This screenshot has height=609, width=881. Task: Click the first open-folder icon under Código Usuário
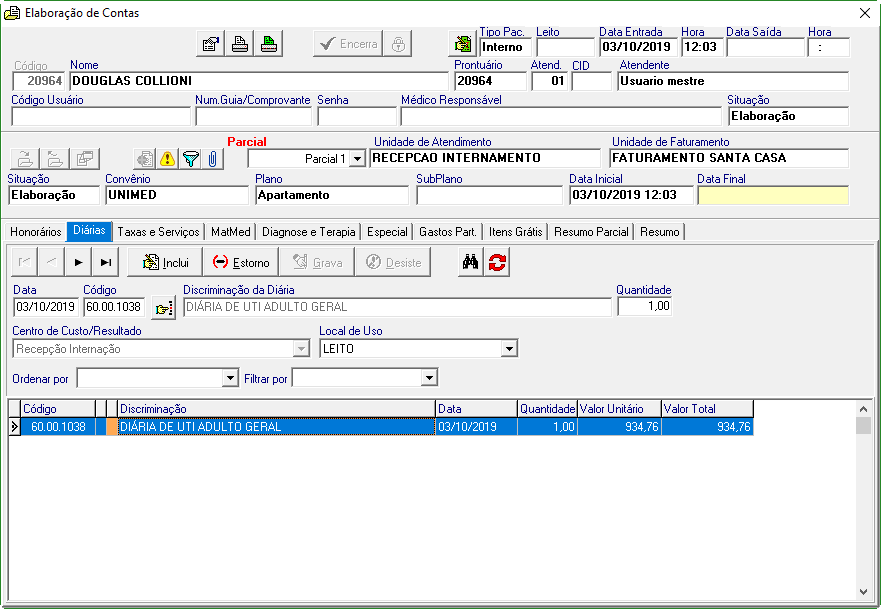(x=25, y=159)
